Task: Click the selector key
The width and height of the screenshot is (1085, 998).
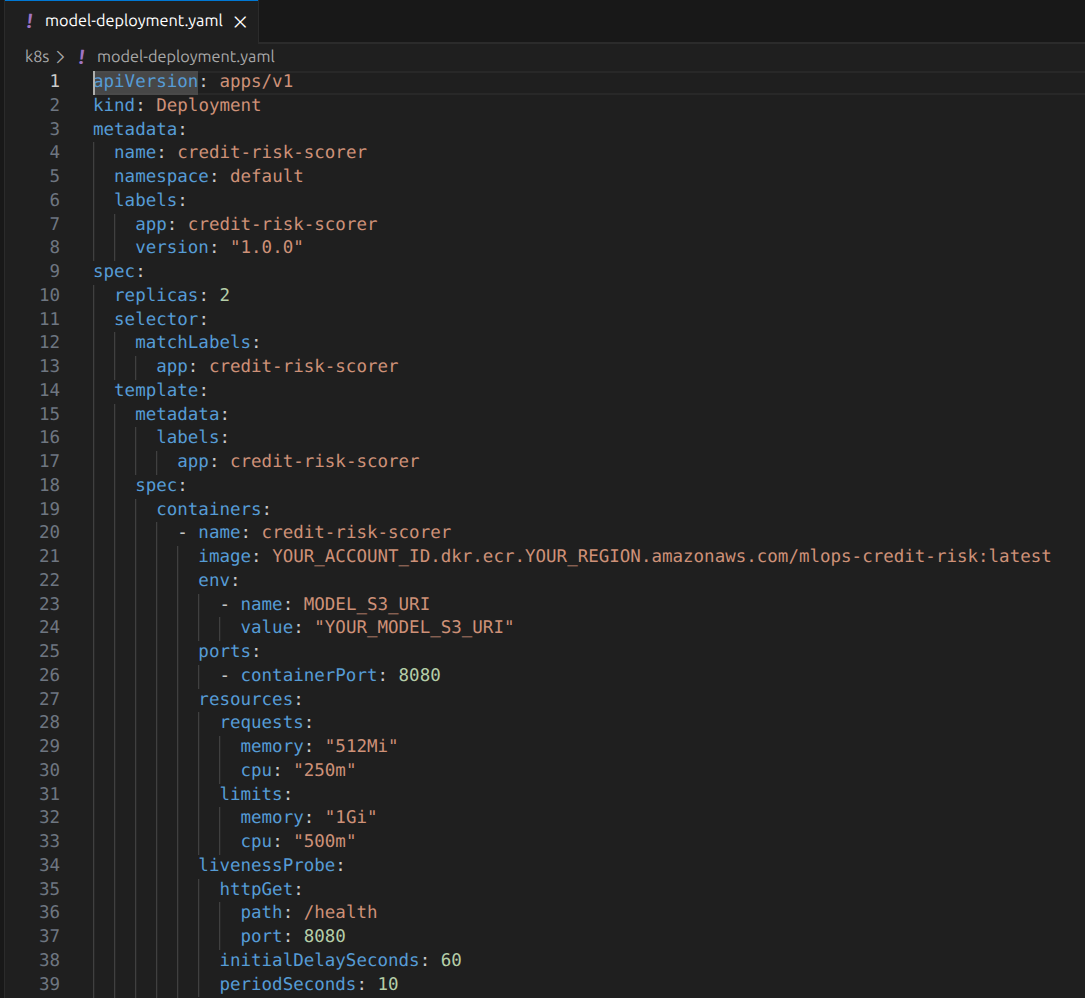Action: click(156, 319)
